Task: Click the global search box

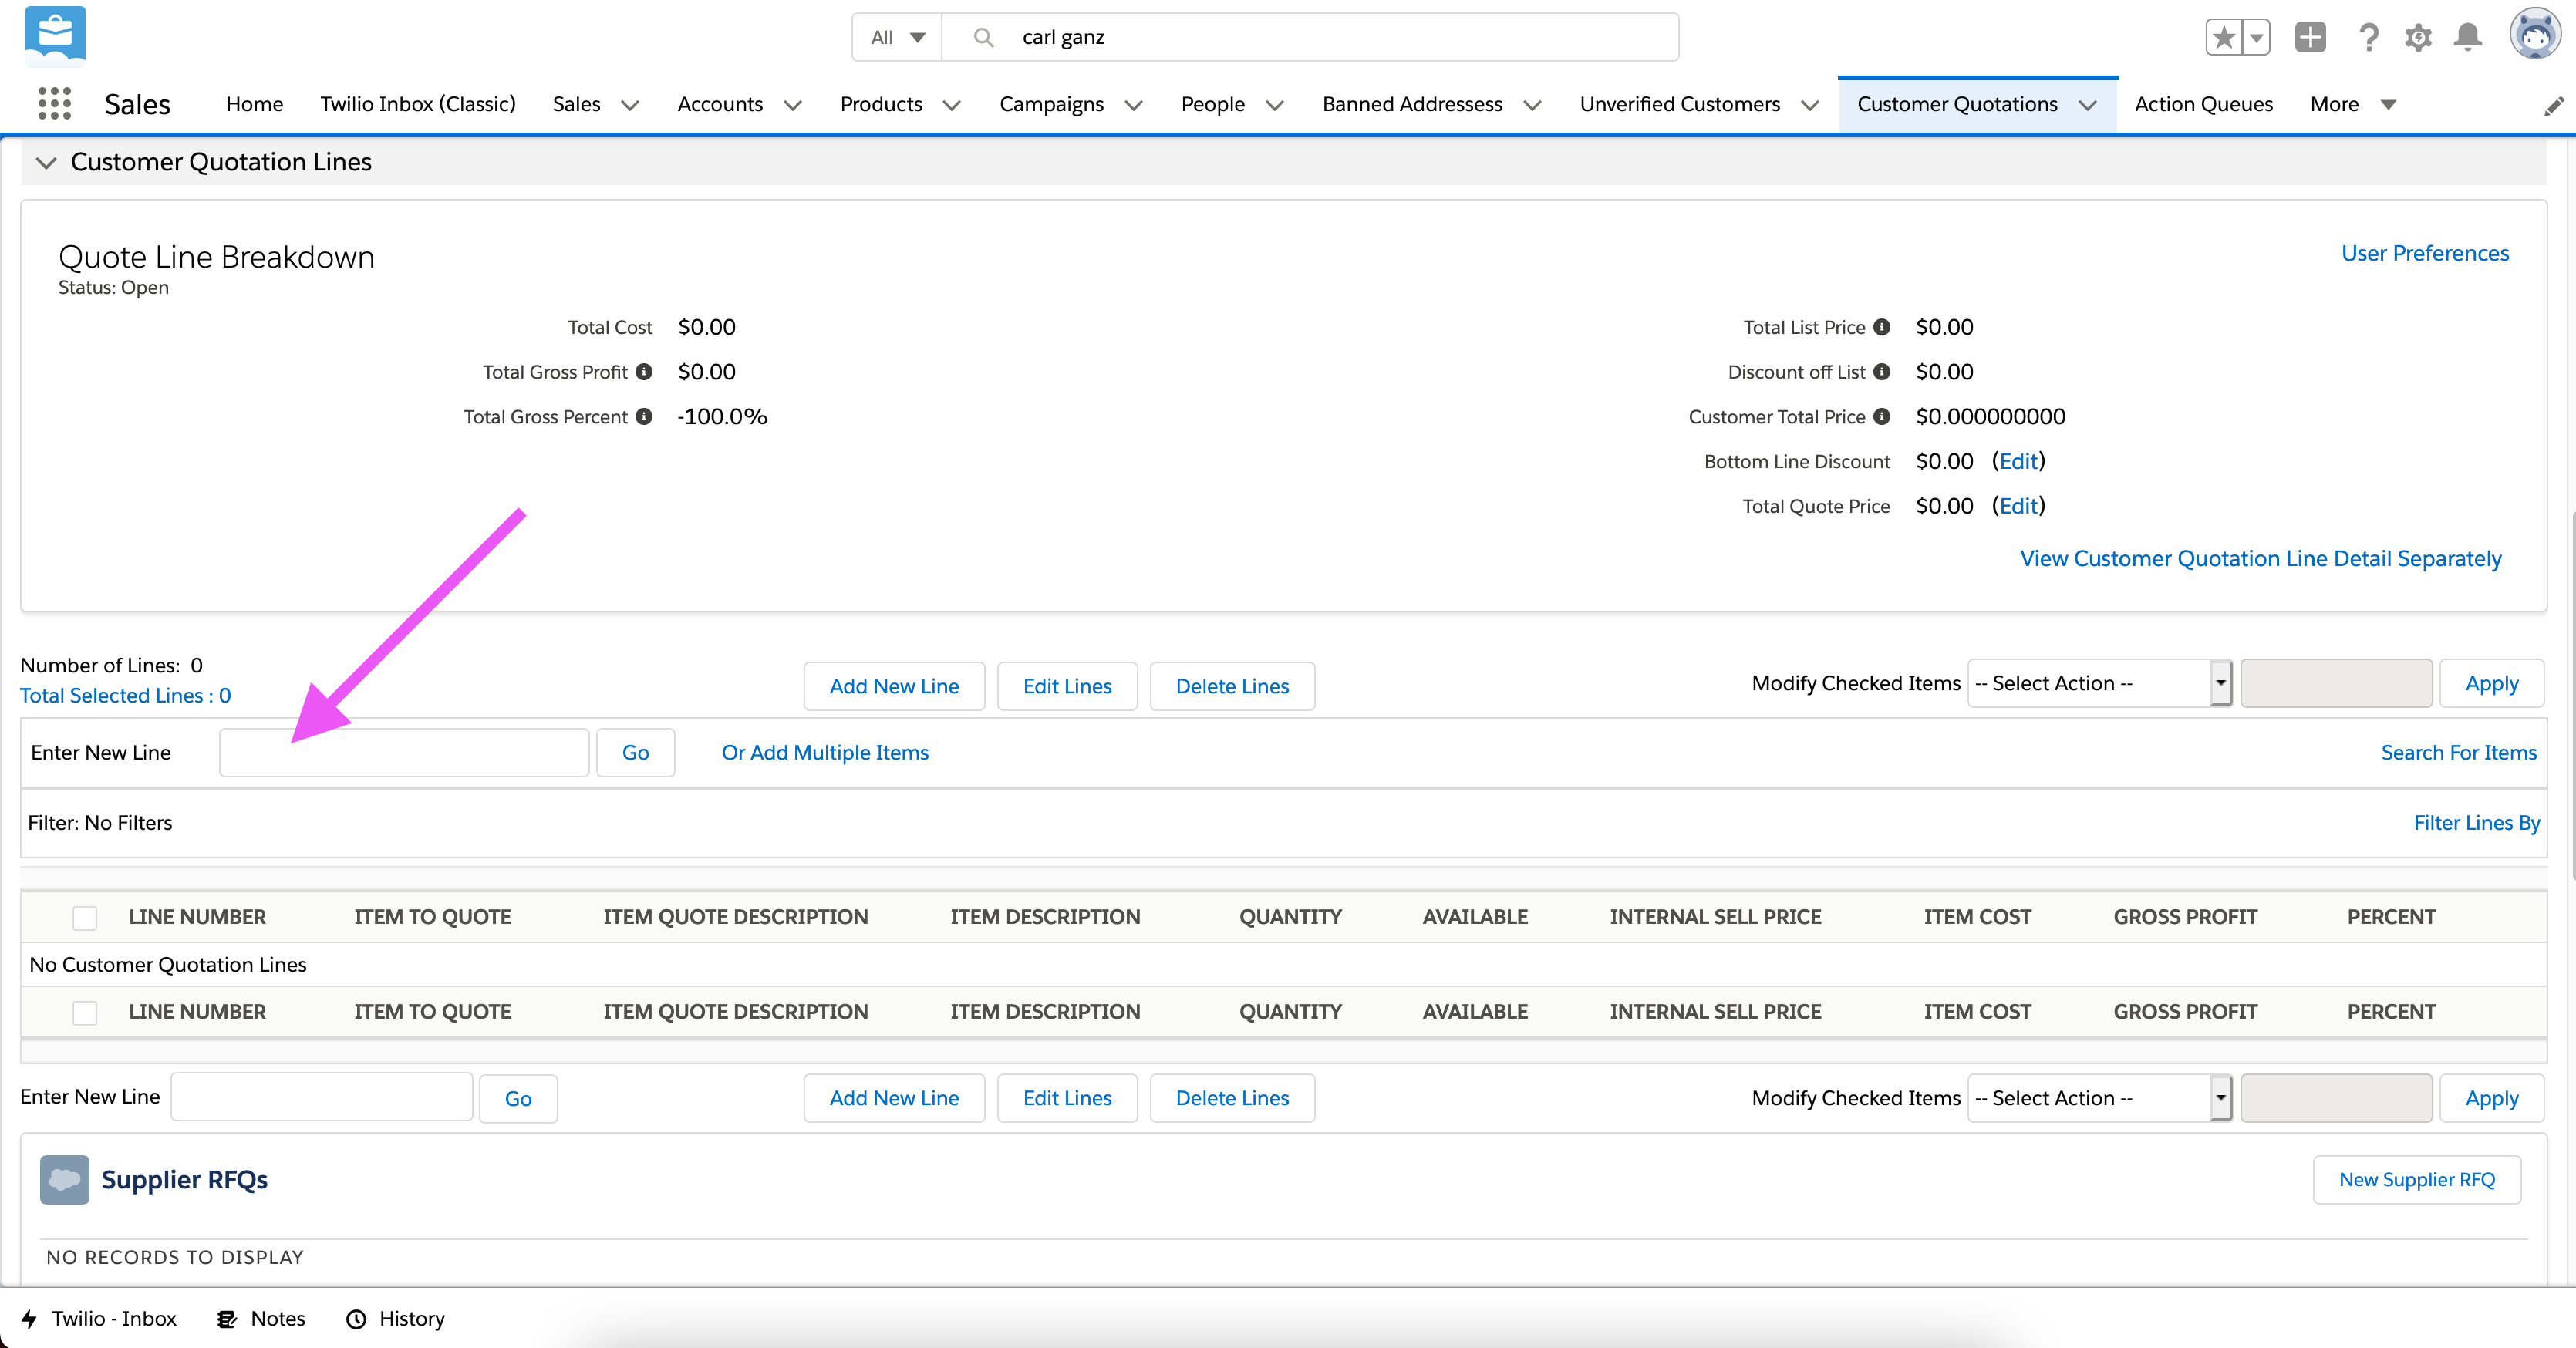Action: tap(1310, 37)
